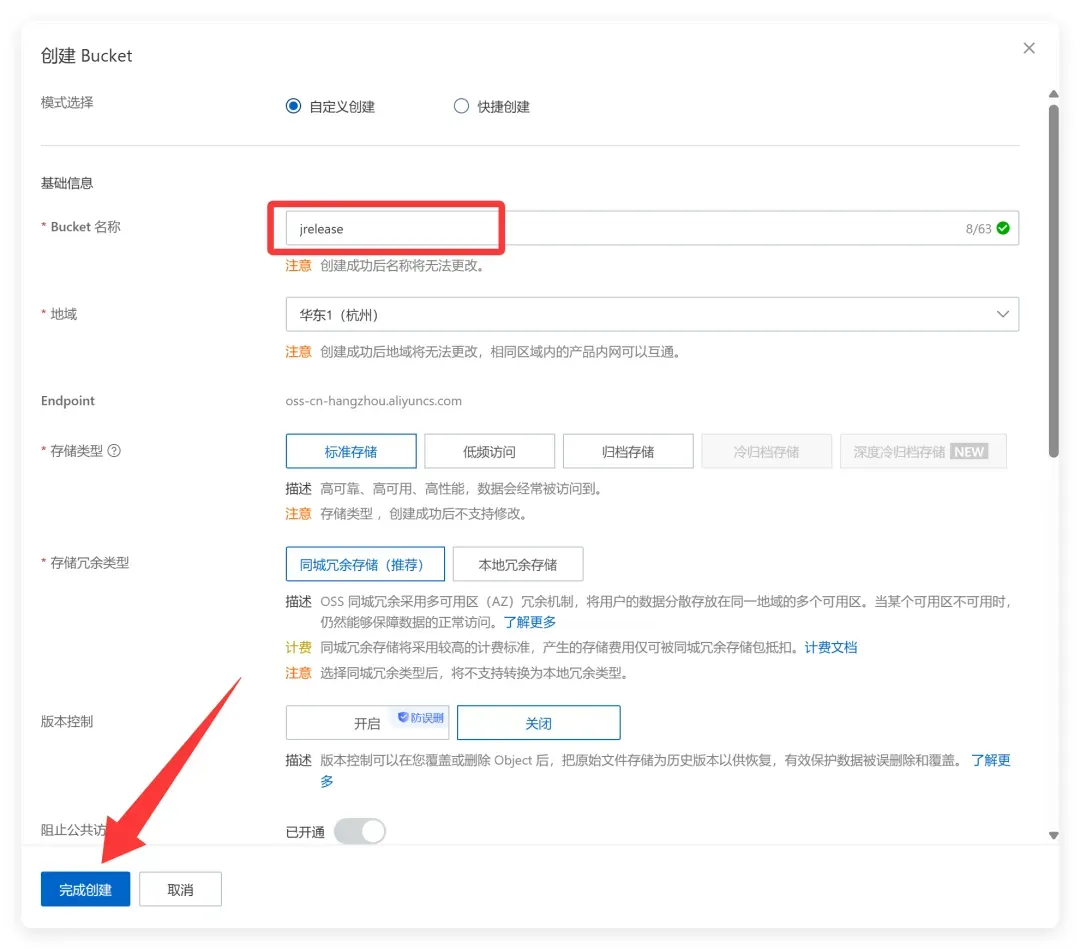Viewport: 1080px width, 949px height.
Task: Open 了解更多 link for 版本控制
Action: pyautogui.click(x=990, y=760)
